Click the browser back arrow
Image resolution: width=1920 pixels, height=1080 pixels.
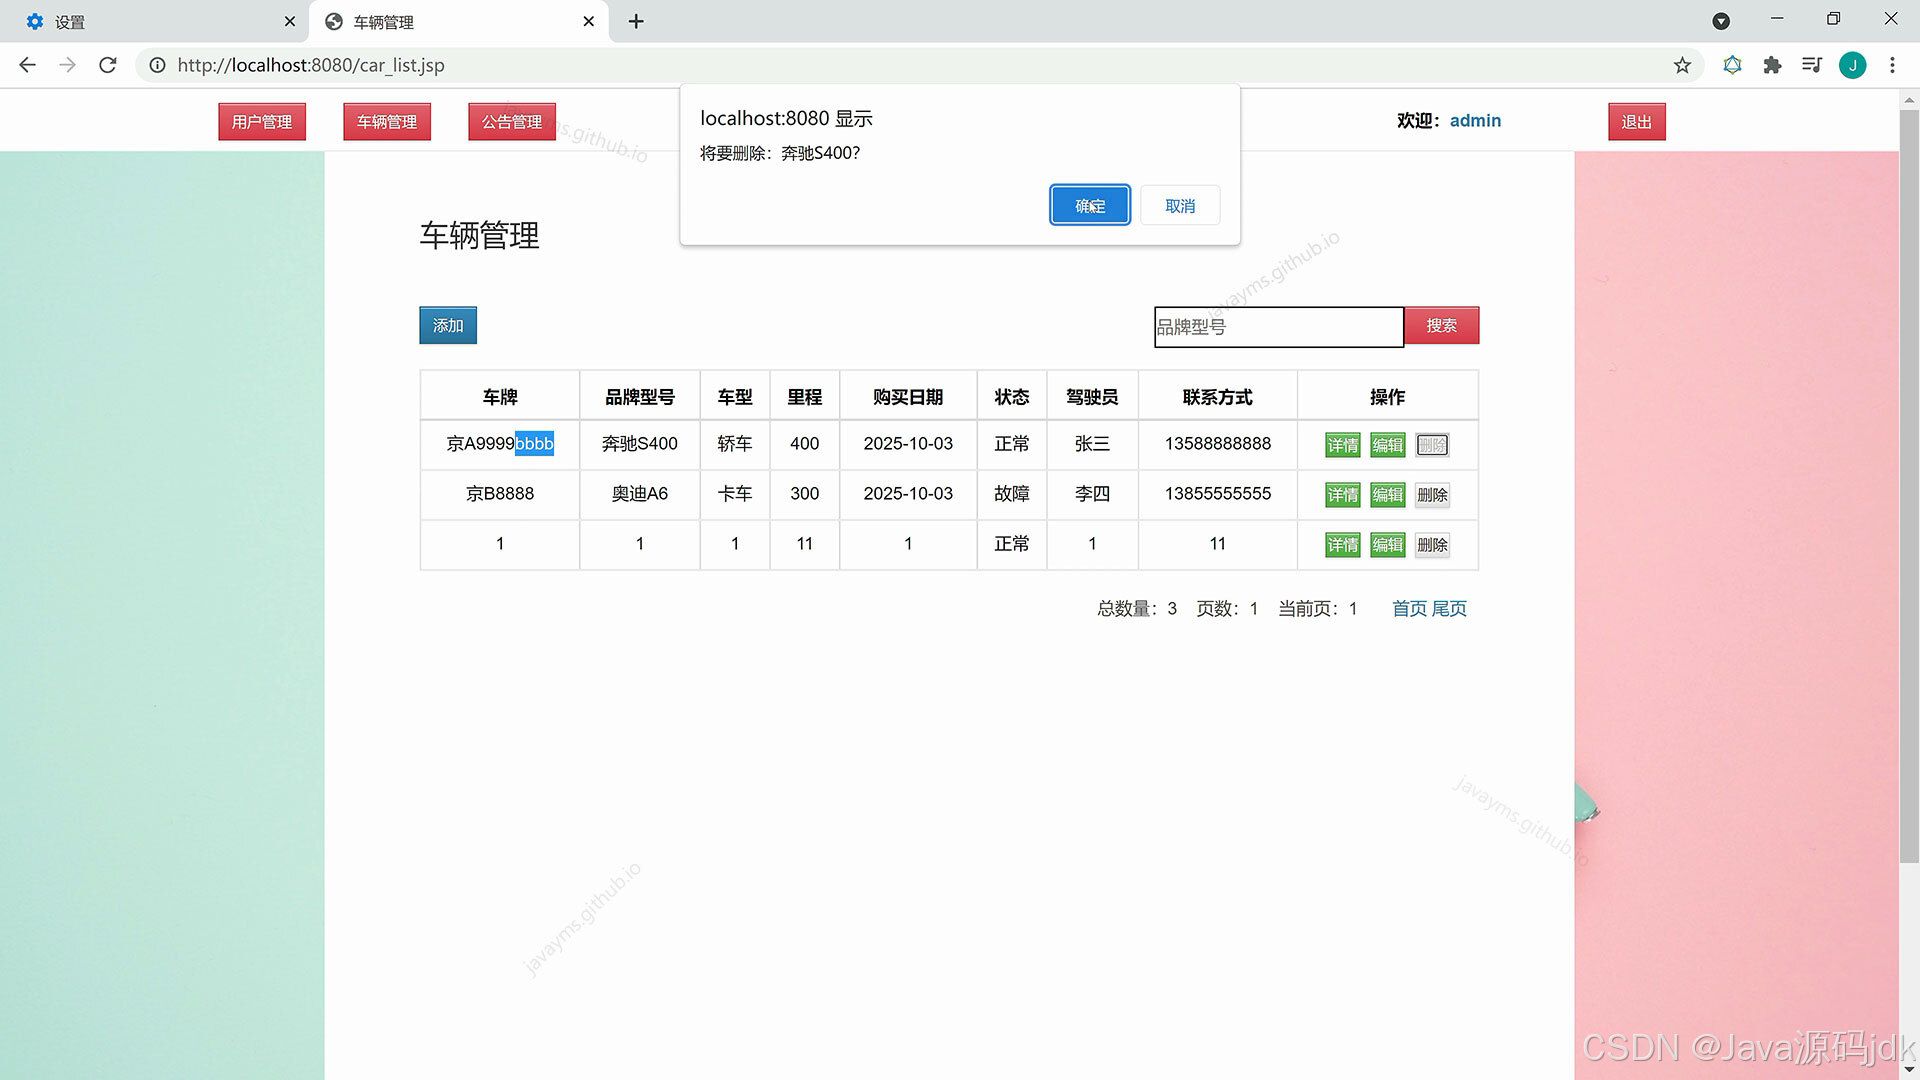point(27,65)
